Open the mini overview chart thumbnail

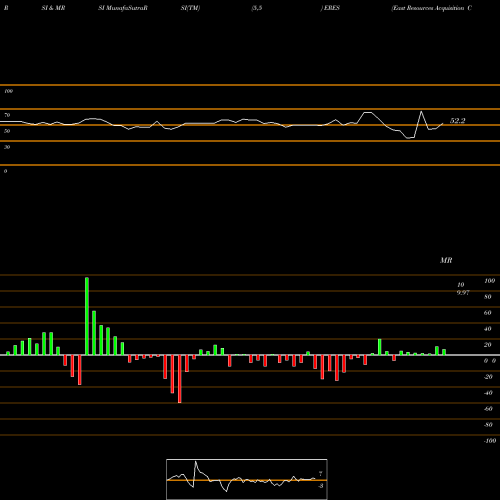247,479
